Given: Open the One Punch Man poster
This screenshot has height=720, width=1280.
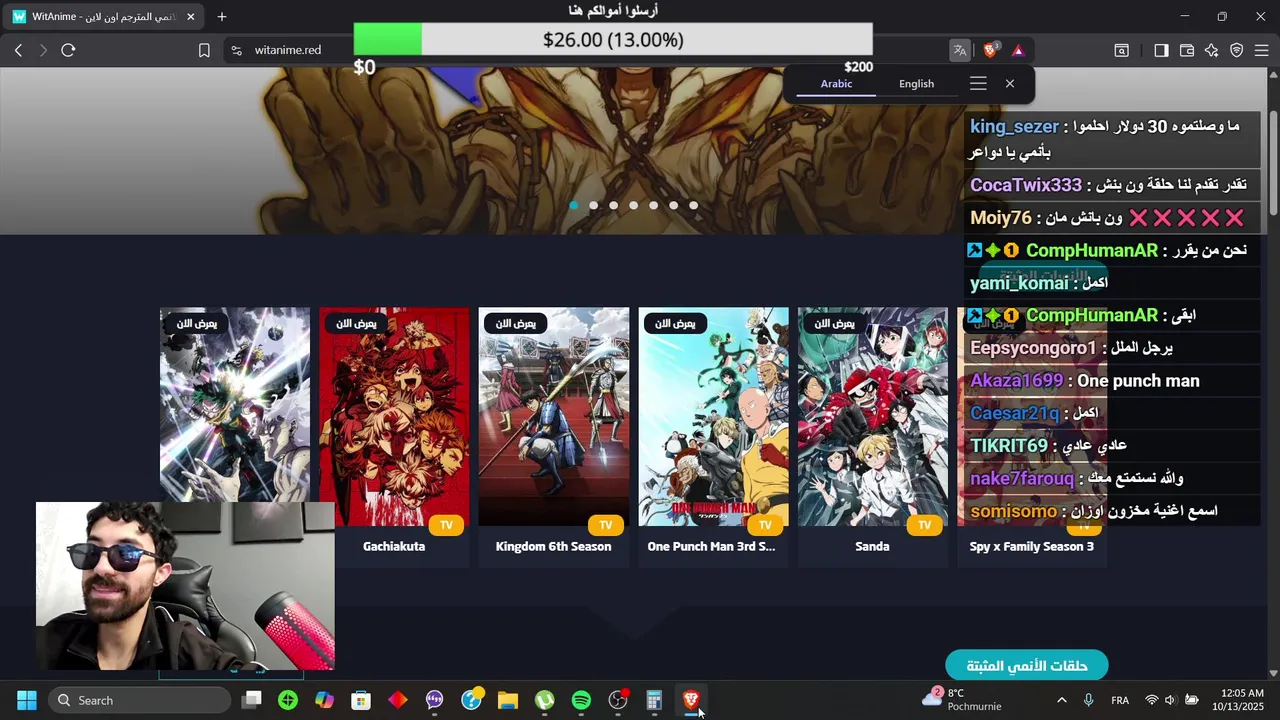Looking at the screenshot, I should [713, 416].
